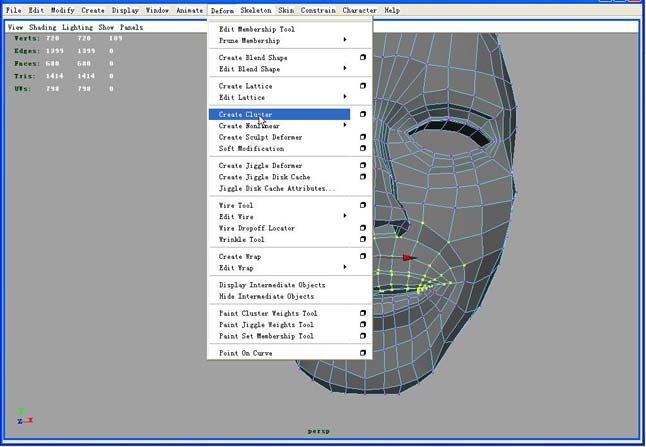Open option box for Create Cluster
This screenshot has width=646, height=447.
pos(362,115)
